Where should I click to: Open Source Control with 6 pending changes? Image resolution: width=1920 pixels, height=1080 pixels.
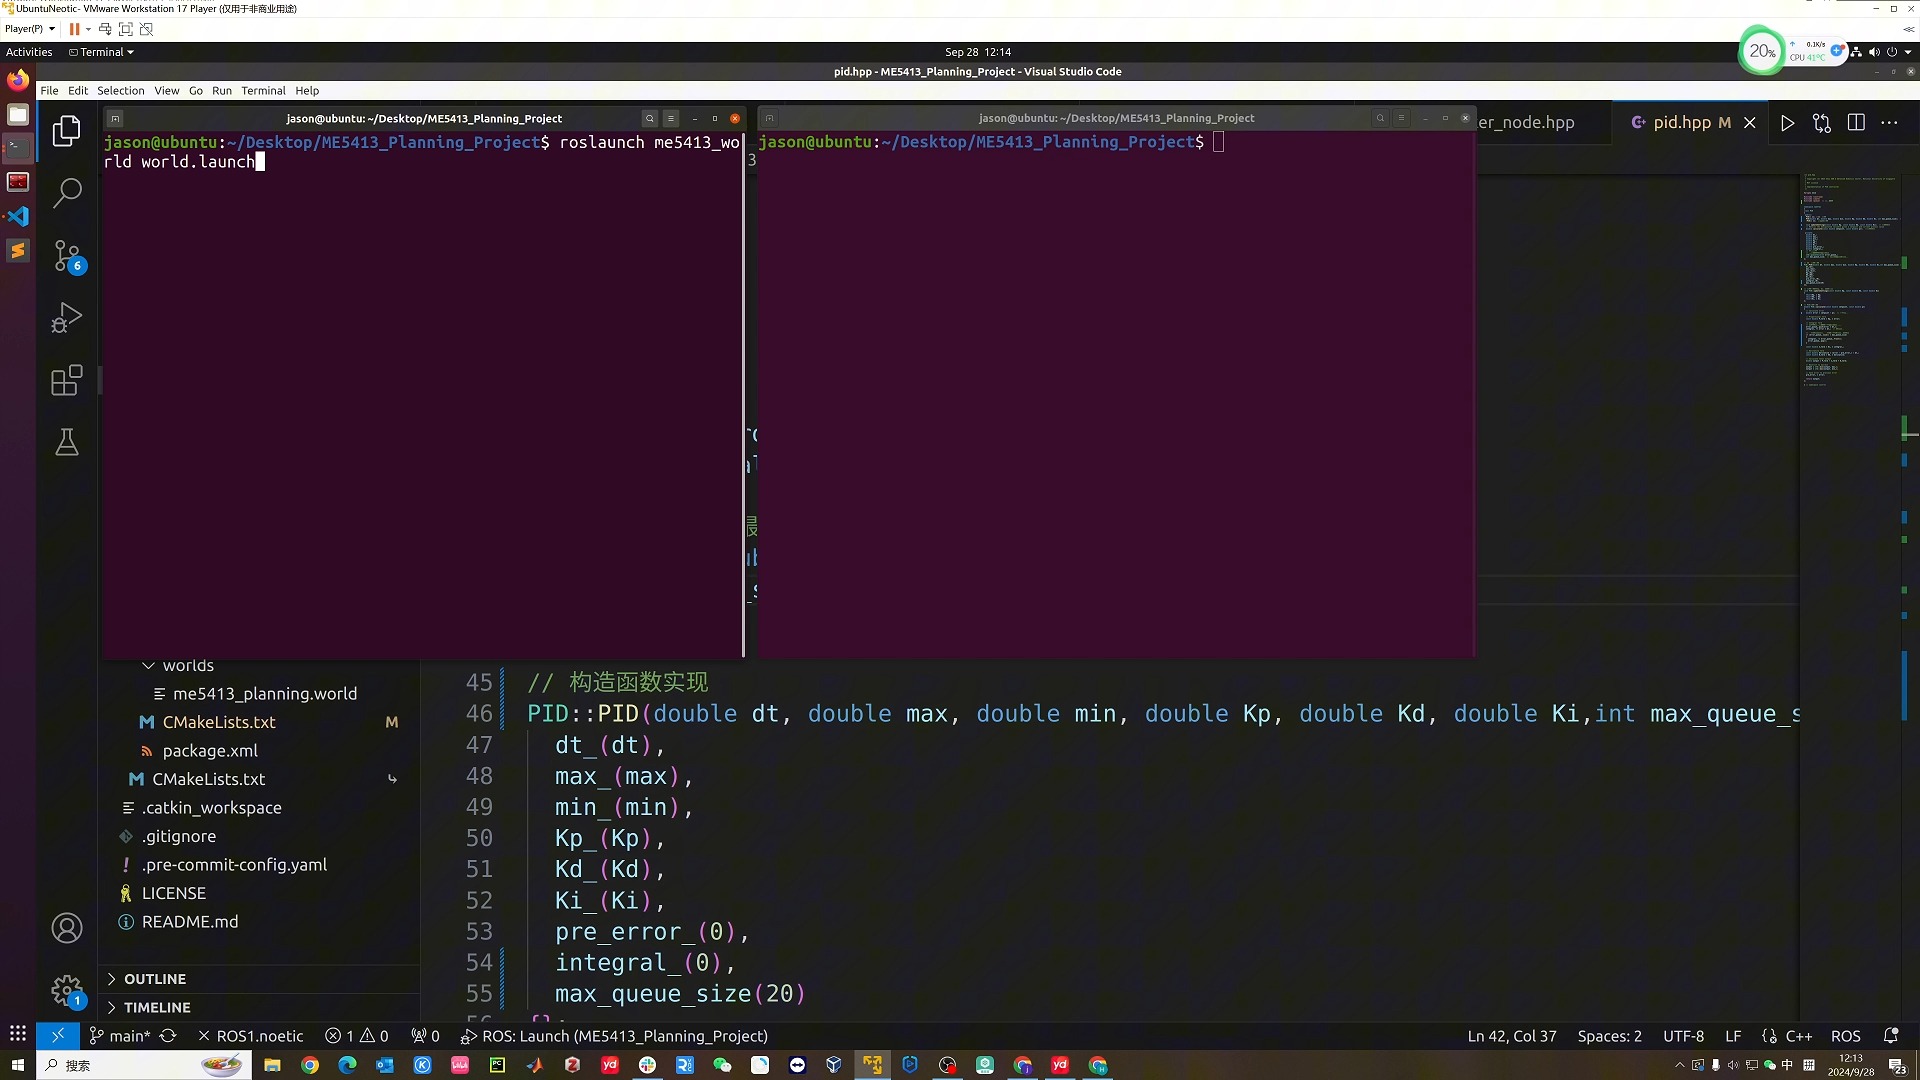[x=67, y=256]
